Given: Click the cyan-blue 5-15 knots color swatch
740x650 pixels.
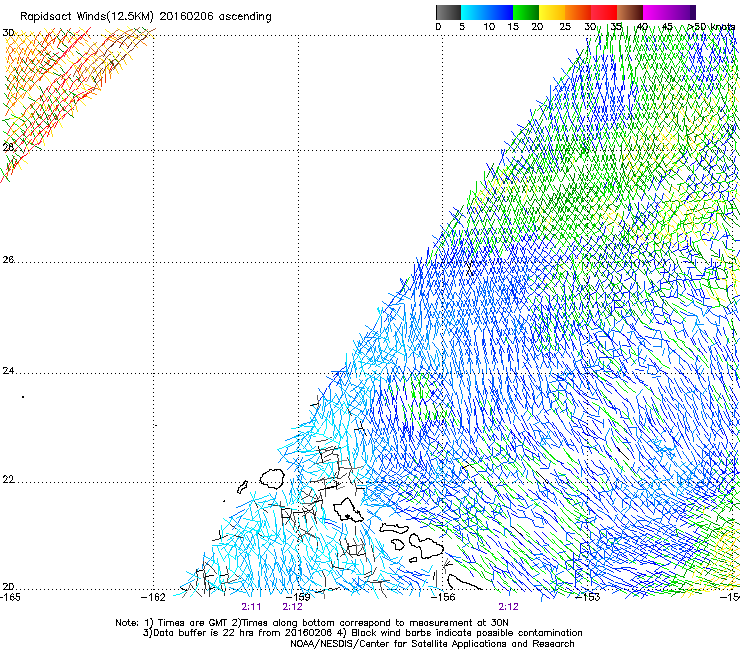Looking at the screenshot, I should coord(487,12).
